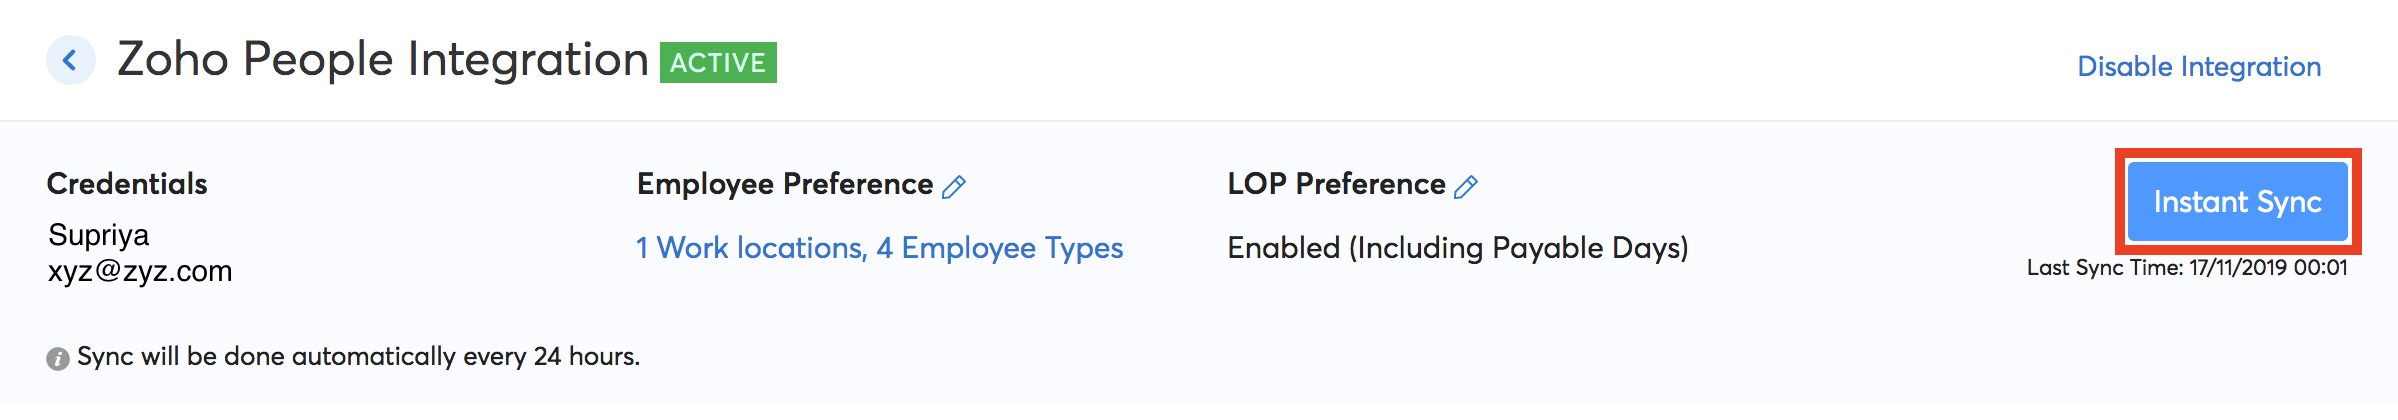The image size is (2398, 420).
Task: Select the credential name Supriya
Action: [98, 235]
